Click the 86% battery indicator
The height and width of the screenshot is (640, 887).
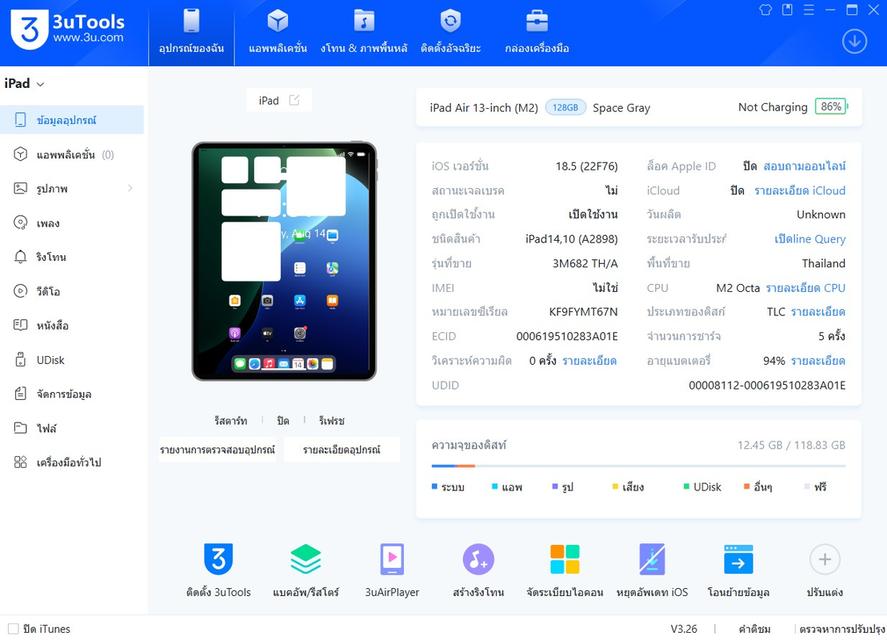click(831, 106)
